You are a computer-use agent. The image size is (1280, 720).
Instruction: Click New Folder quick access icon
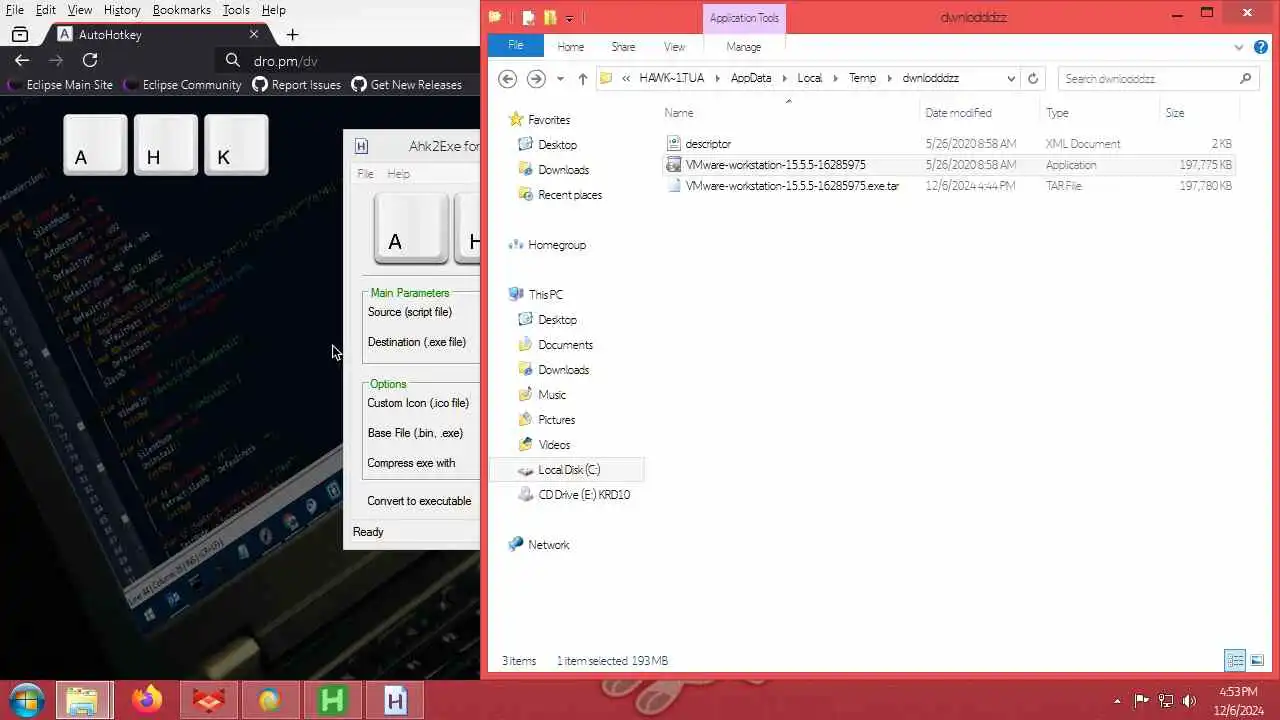(549, 18)
